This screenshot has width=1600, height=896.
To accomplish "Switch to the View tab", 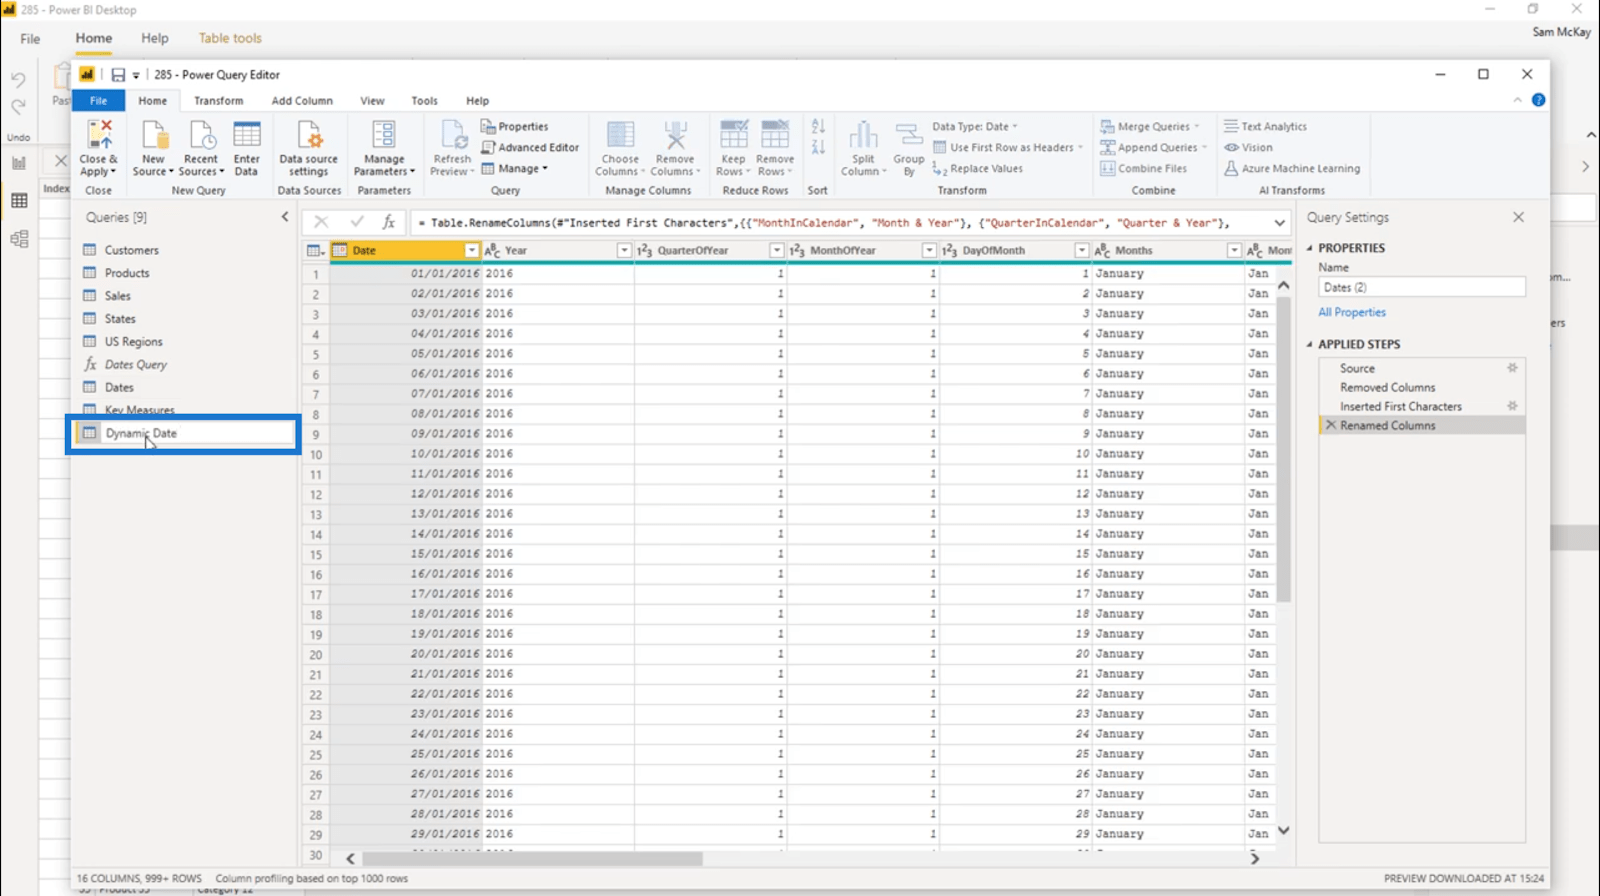I will point(372,101).
